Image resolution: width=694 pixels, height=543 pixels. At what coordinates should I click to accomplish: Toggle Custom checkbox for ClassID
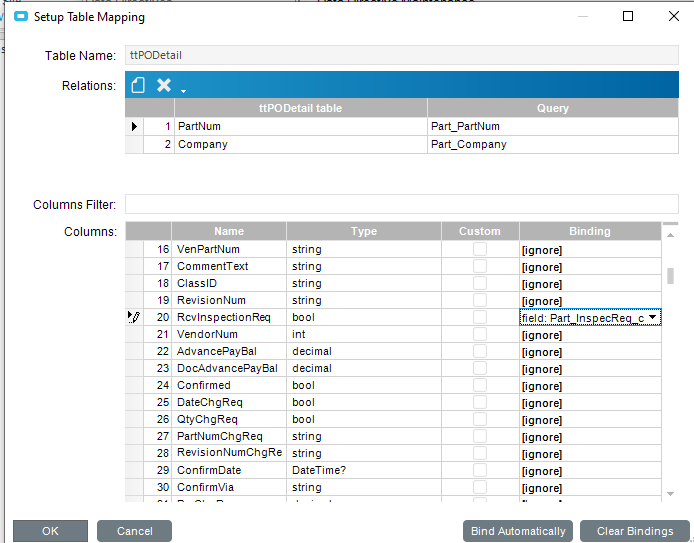pyautogui.click(x=480, y=283)
